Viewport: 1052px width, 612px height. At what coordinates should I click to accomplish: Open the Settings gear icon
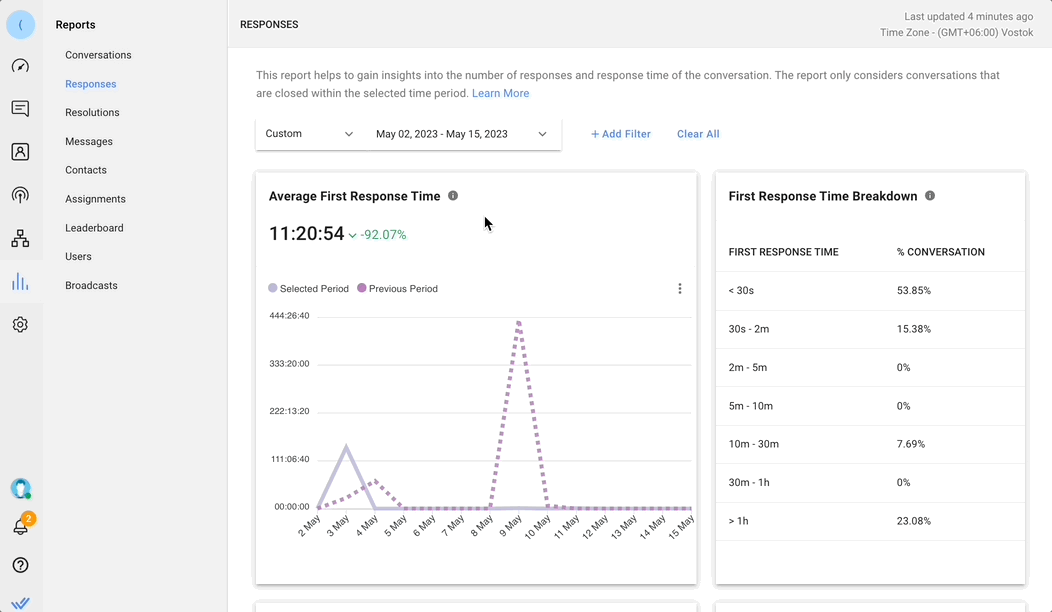[x=20, y=325]
